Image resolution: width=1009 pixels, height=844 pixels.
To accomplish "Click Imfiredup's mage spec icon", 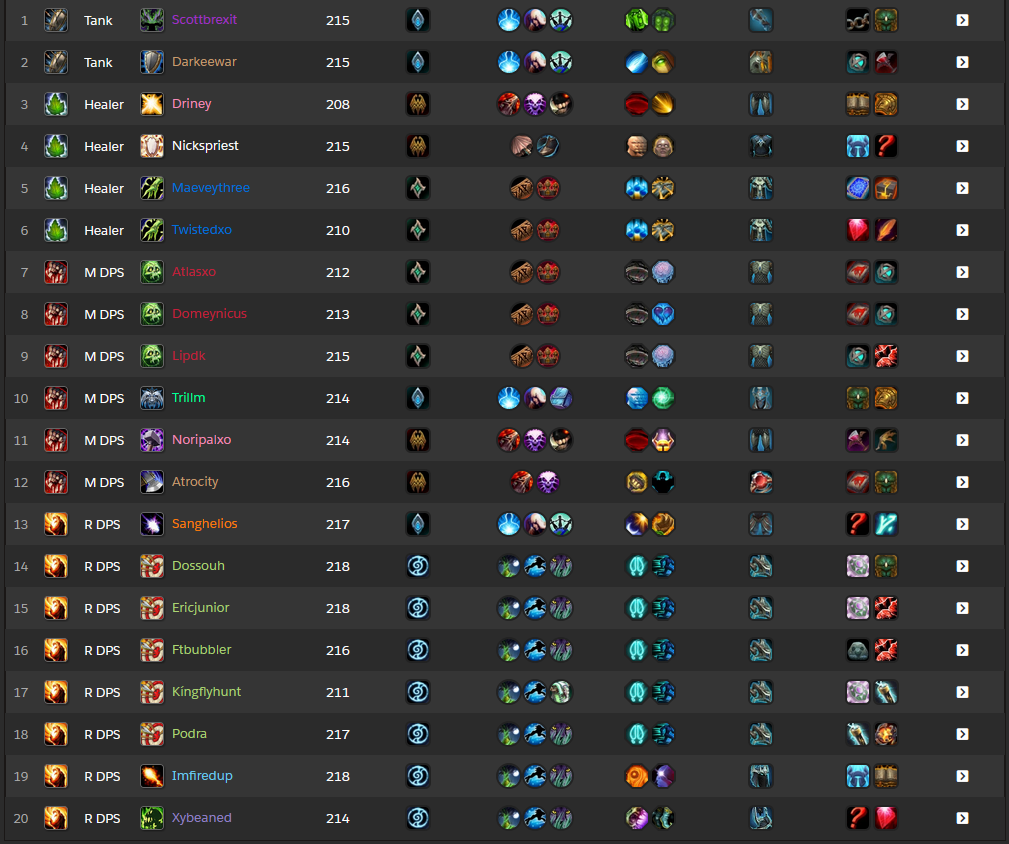I will (x=152, y=776).
